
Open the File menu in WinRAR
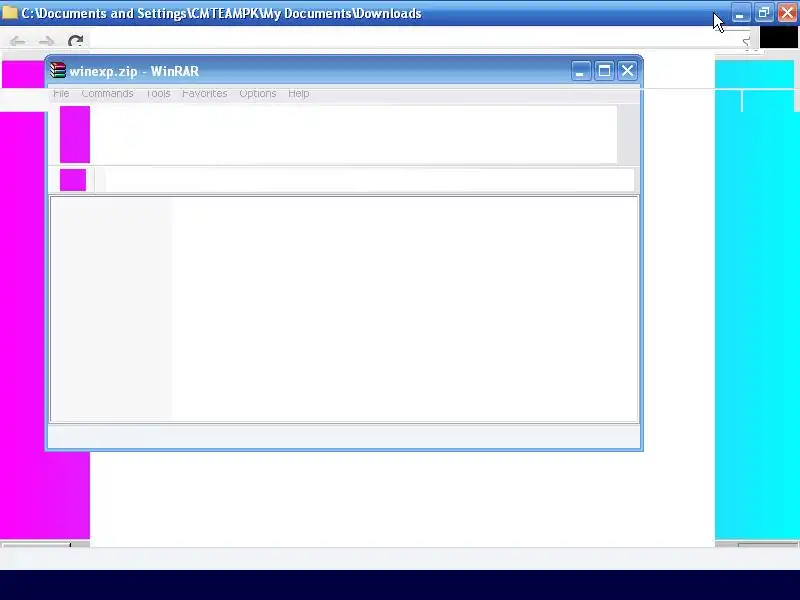point(61,94)
